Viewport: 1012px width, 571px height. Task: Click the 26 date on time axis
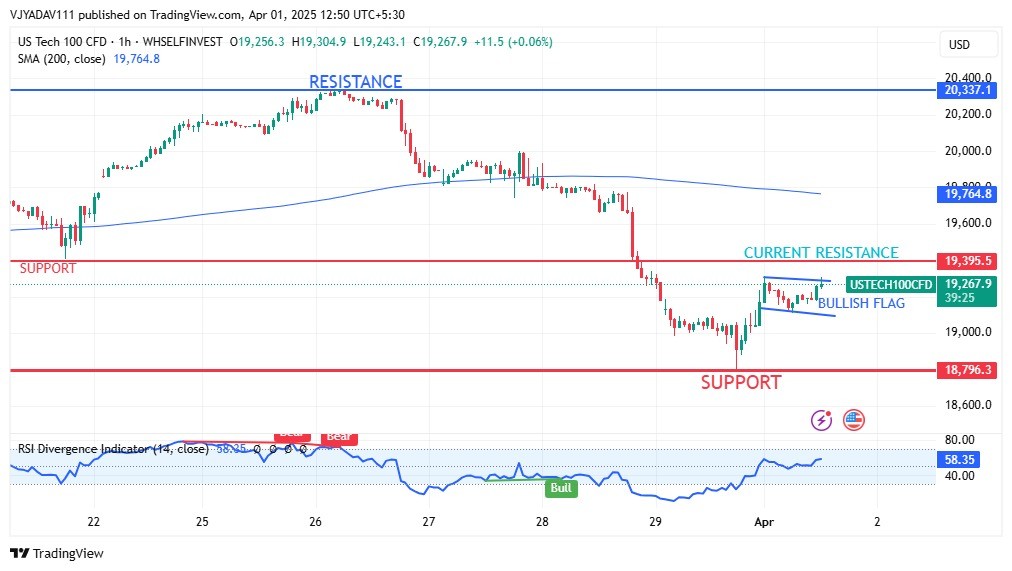pos(315,521)
